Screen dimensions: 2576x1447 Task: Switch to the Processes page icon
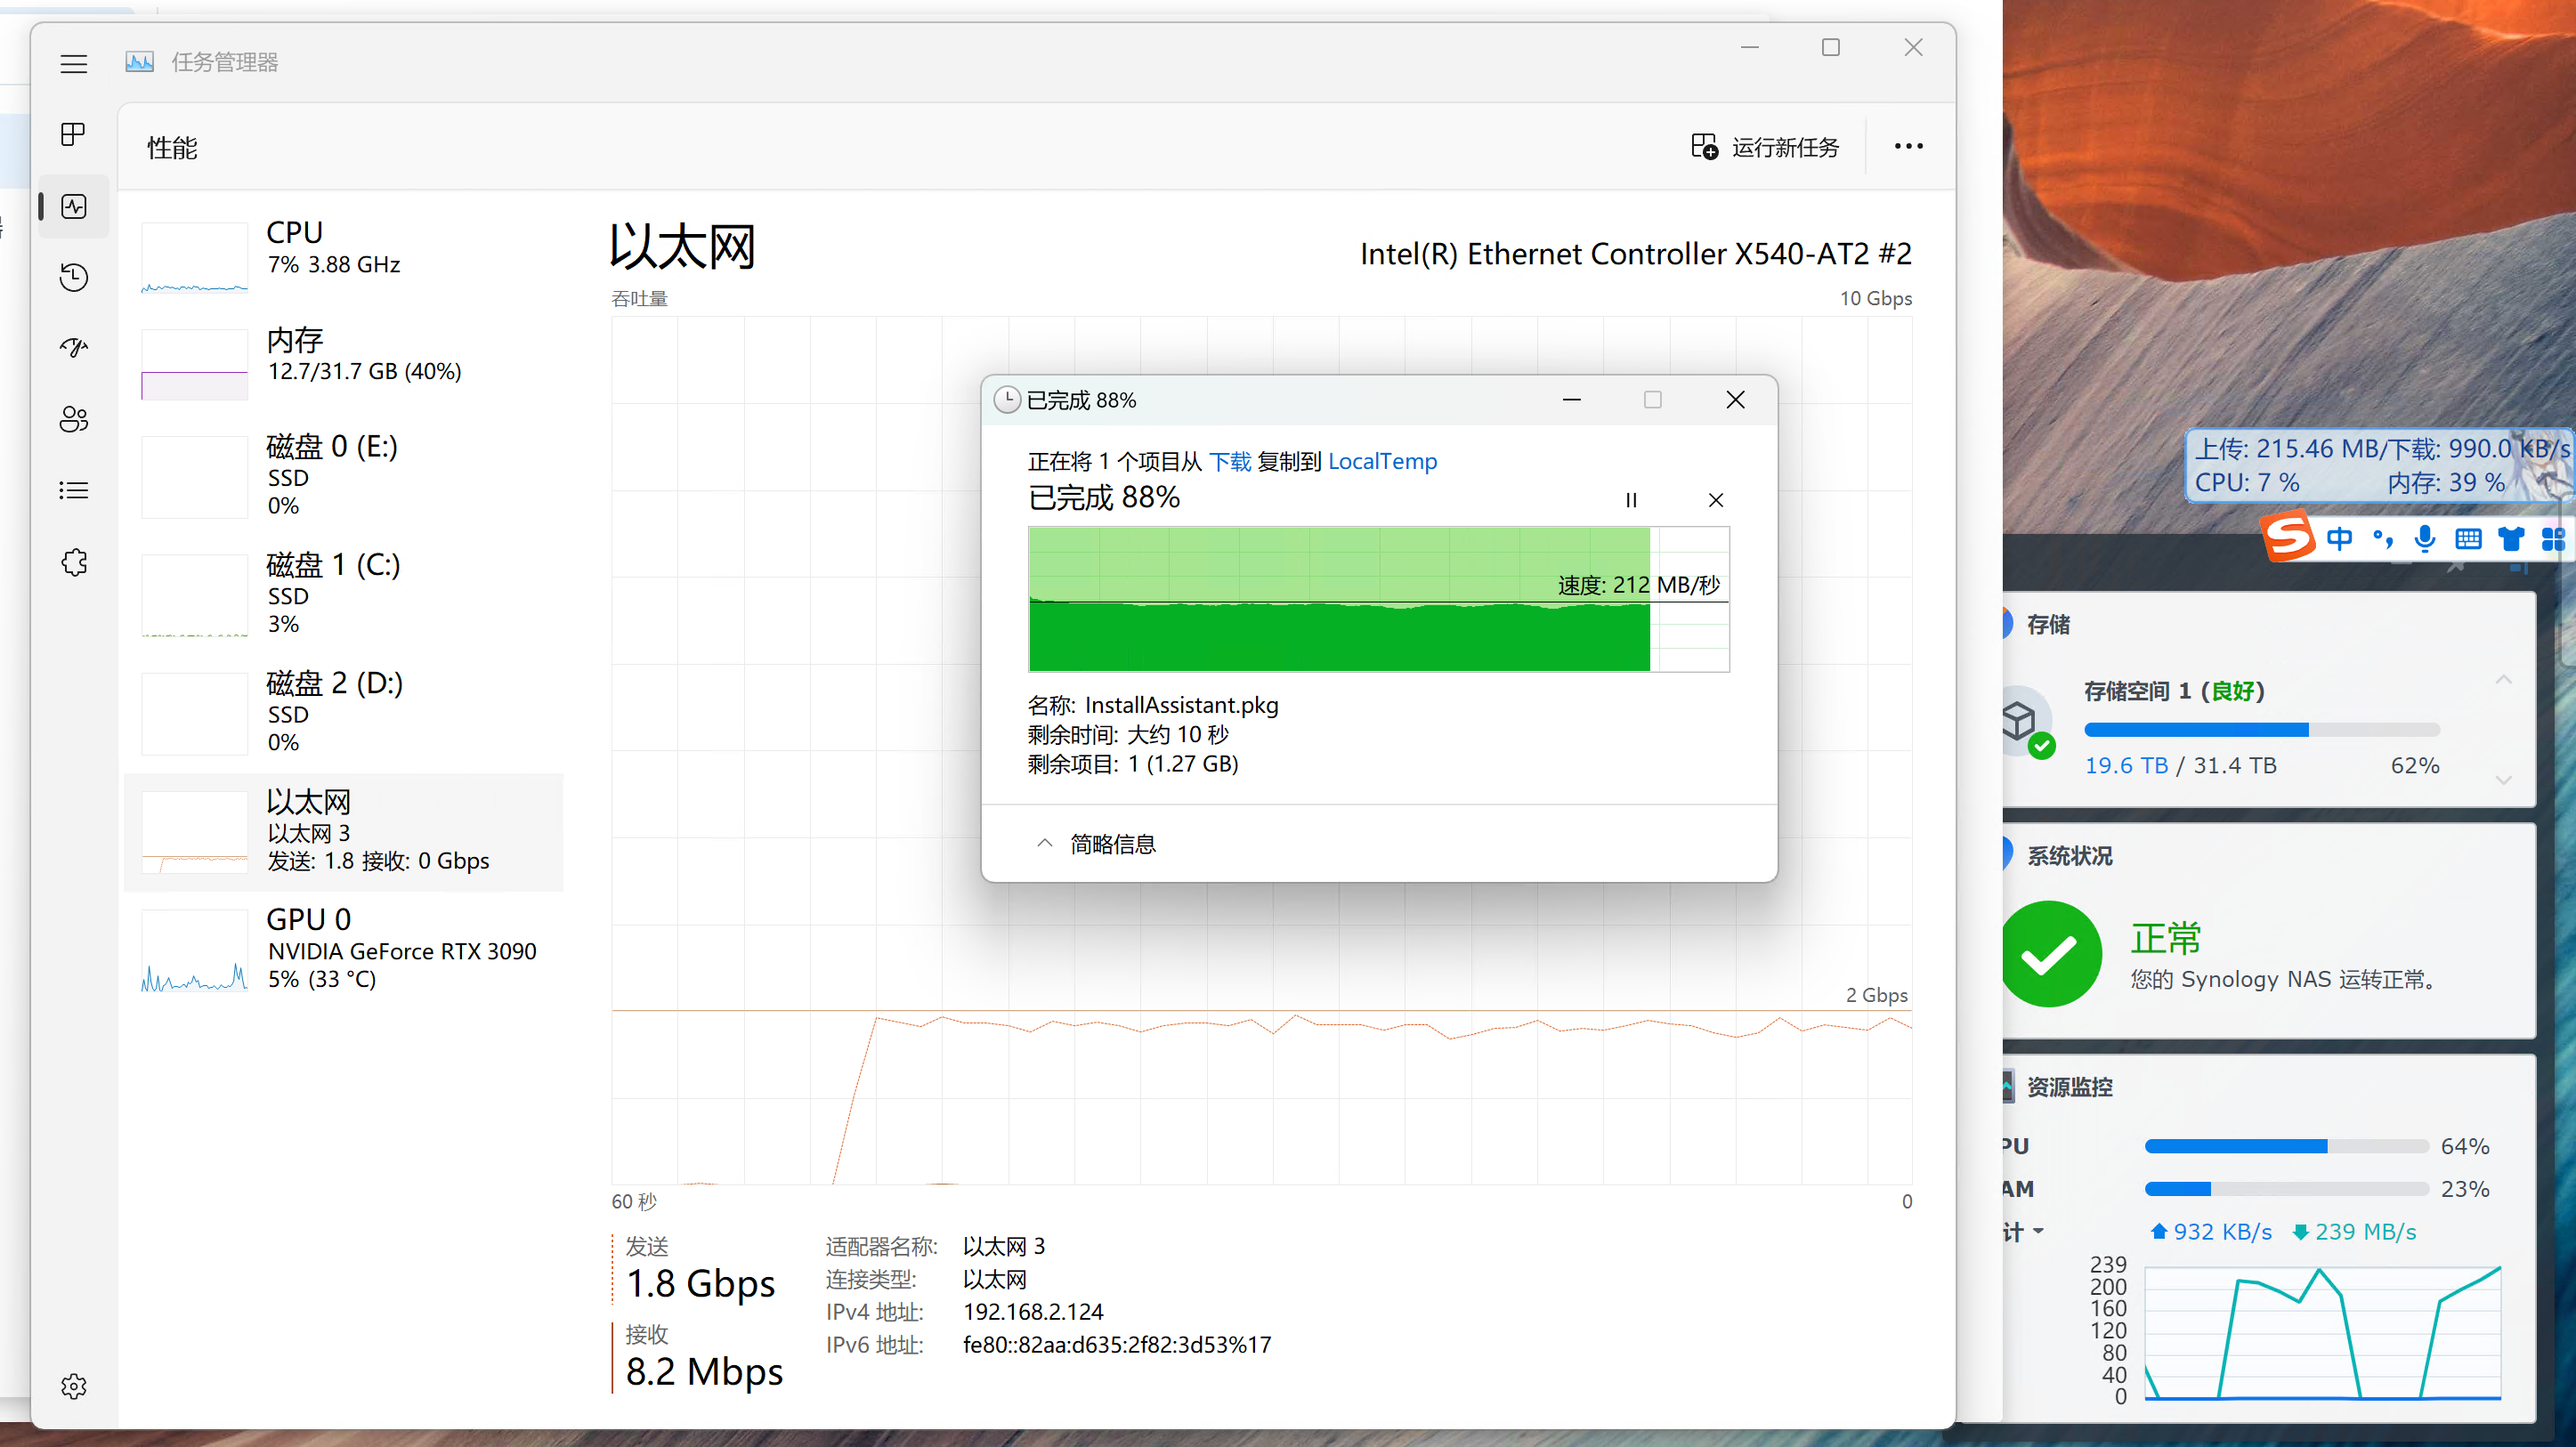[73, 134]
